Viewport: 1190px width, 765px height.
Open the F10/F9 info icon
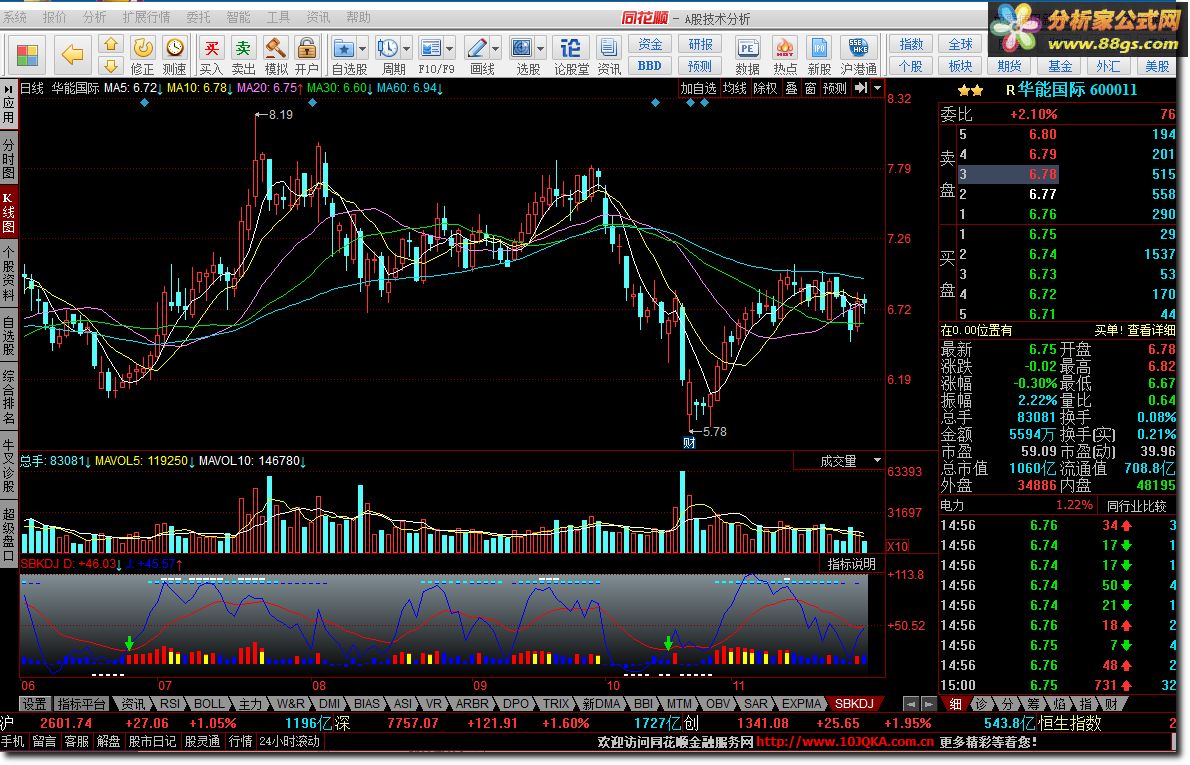(x=430, y=49)
